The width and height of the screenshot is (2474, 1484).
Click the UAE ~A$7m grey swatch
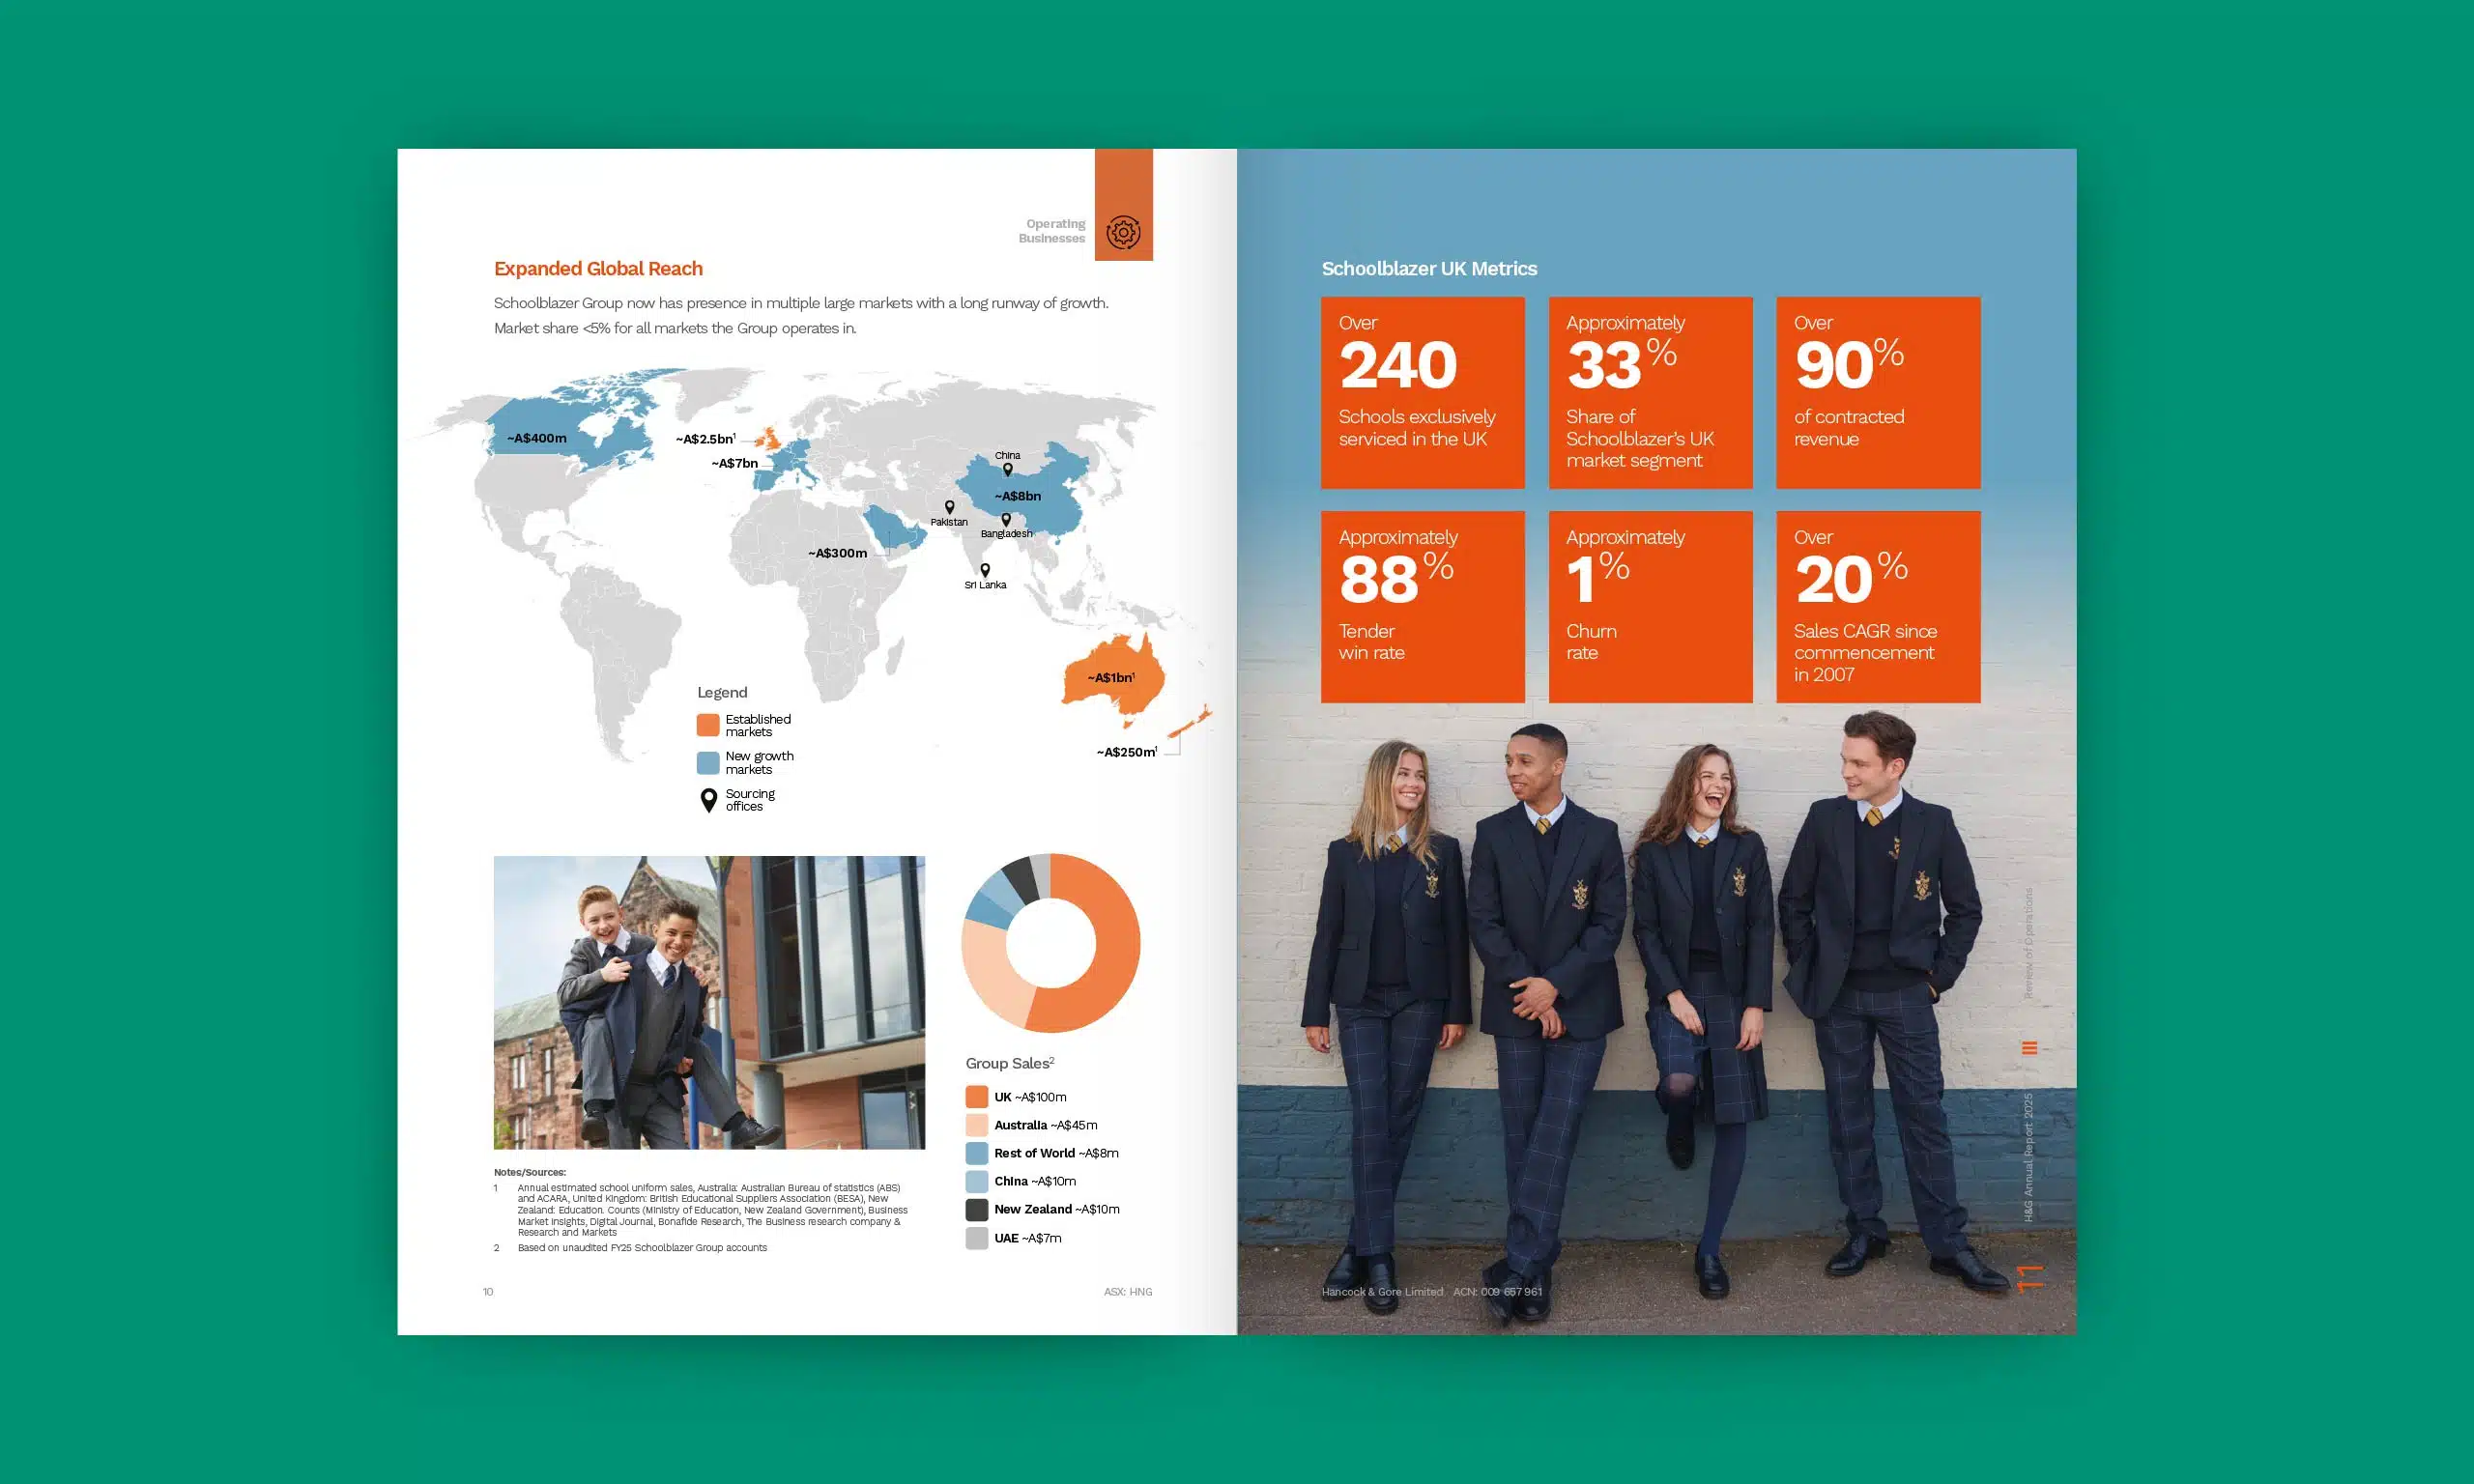(977, 1238)
